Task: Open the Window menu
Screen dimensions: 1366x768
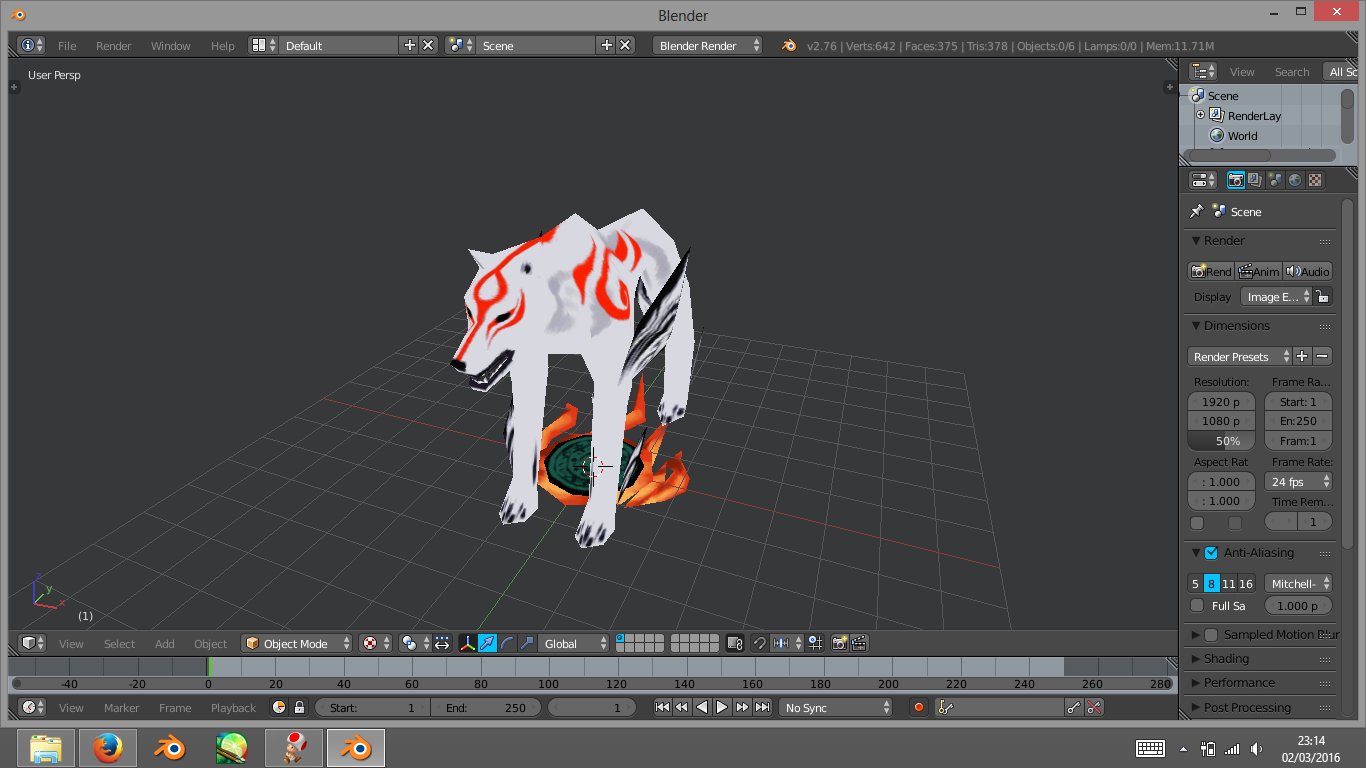Action: (170, 45)
